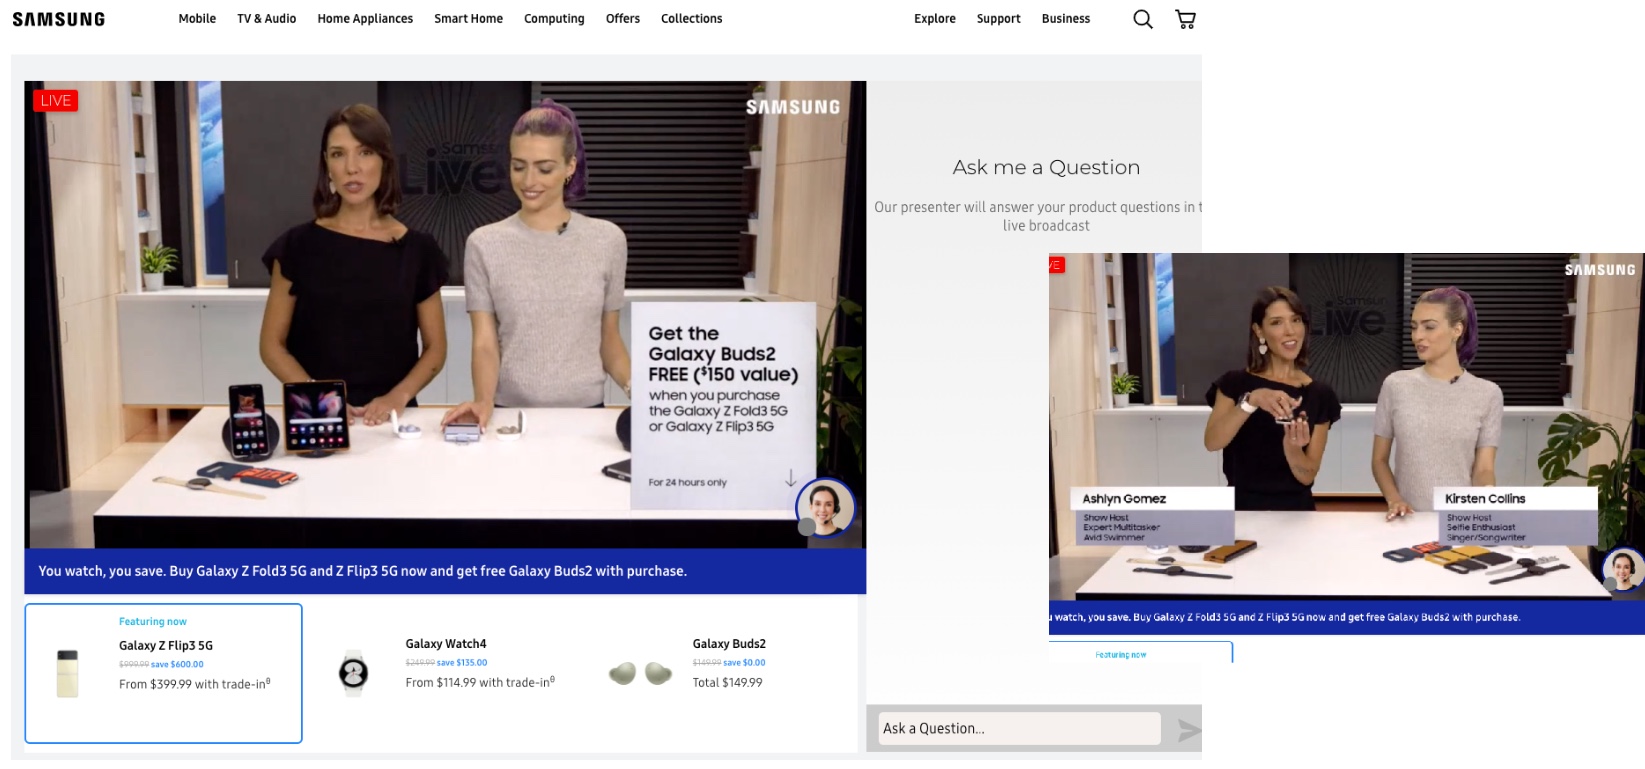The height and width of the screenshot is (769, 1645).
Task: Click the 'Total $149.99' text
Action: click(727, 682)
